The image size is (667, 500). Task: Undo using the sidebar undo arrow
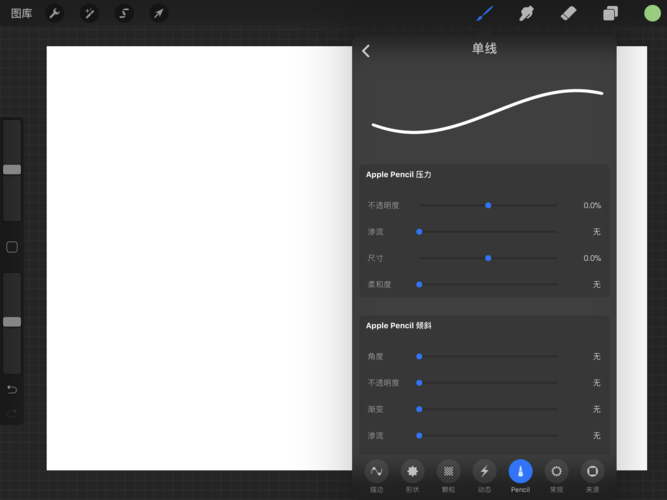coord(12,389)
